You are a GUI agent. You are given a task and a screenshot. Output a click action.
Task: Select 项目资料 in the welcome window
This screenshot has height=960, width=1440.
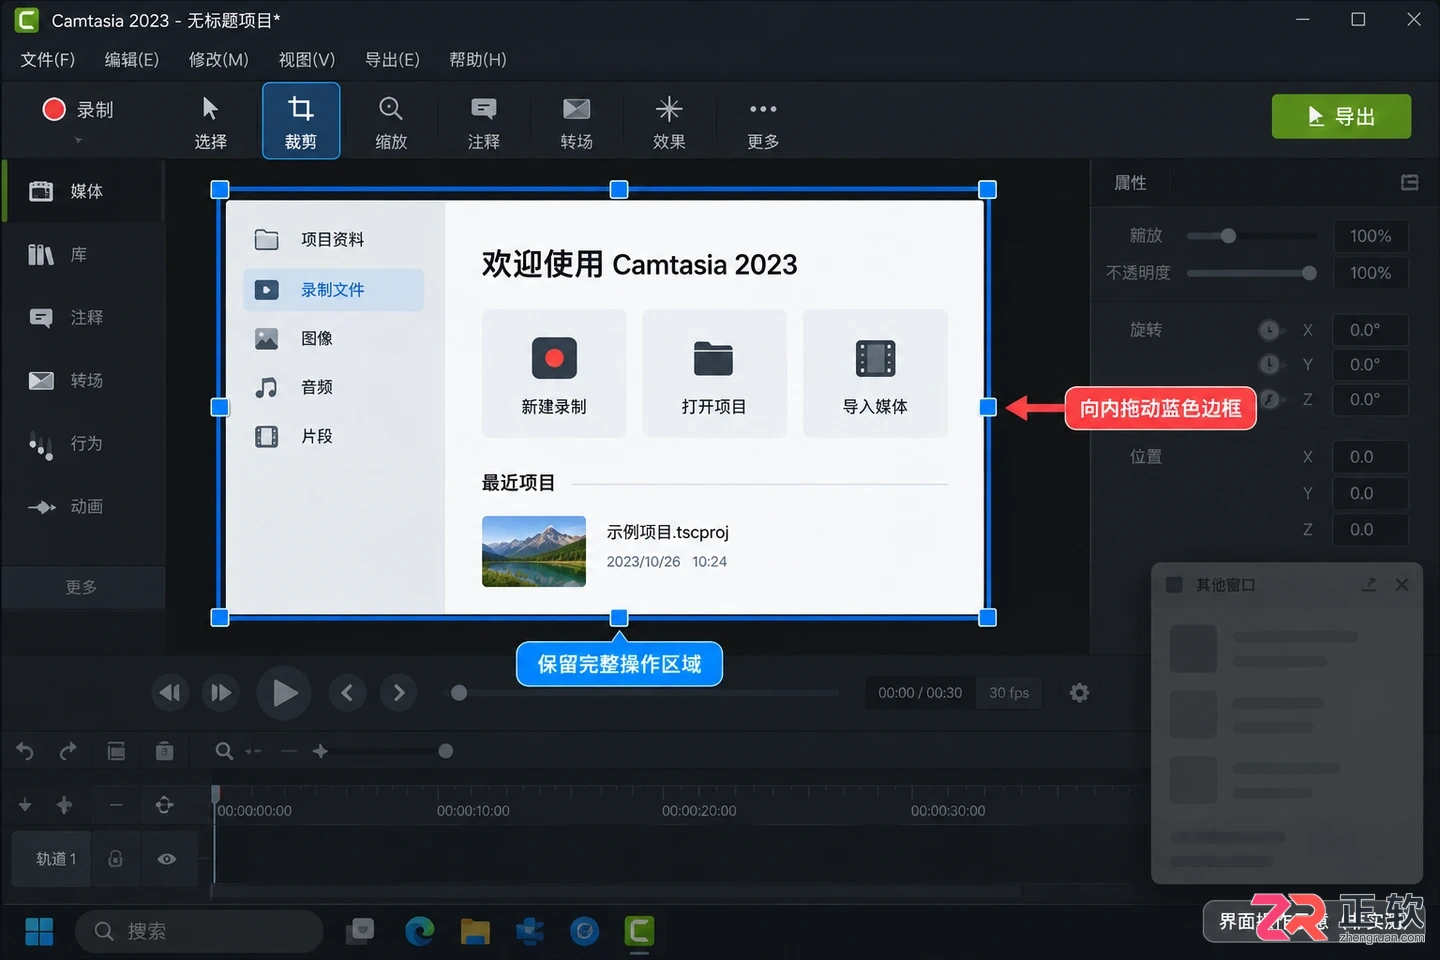point(333,240)
